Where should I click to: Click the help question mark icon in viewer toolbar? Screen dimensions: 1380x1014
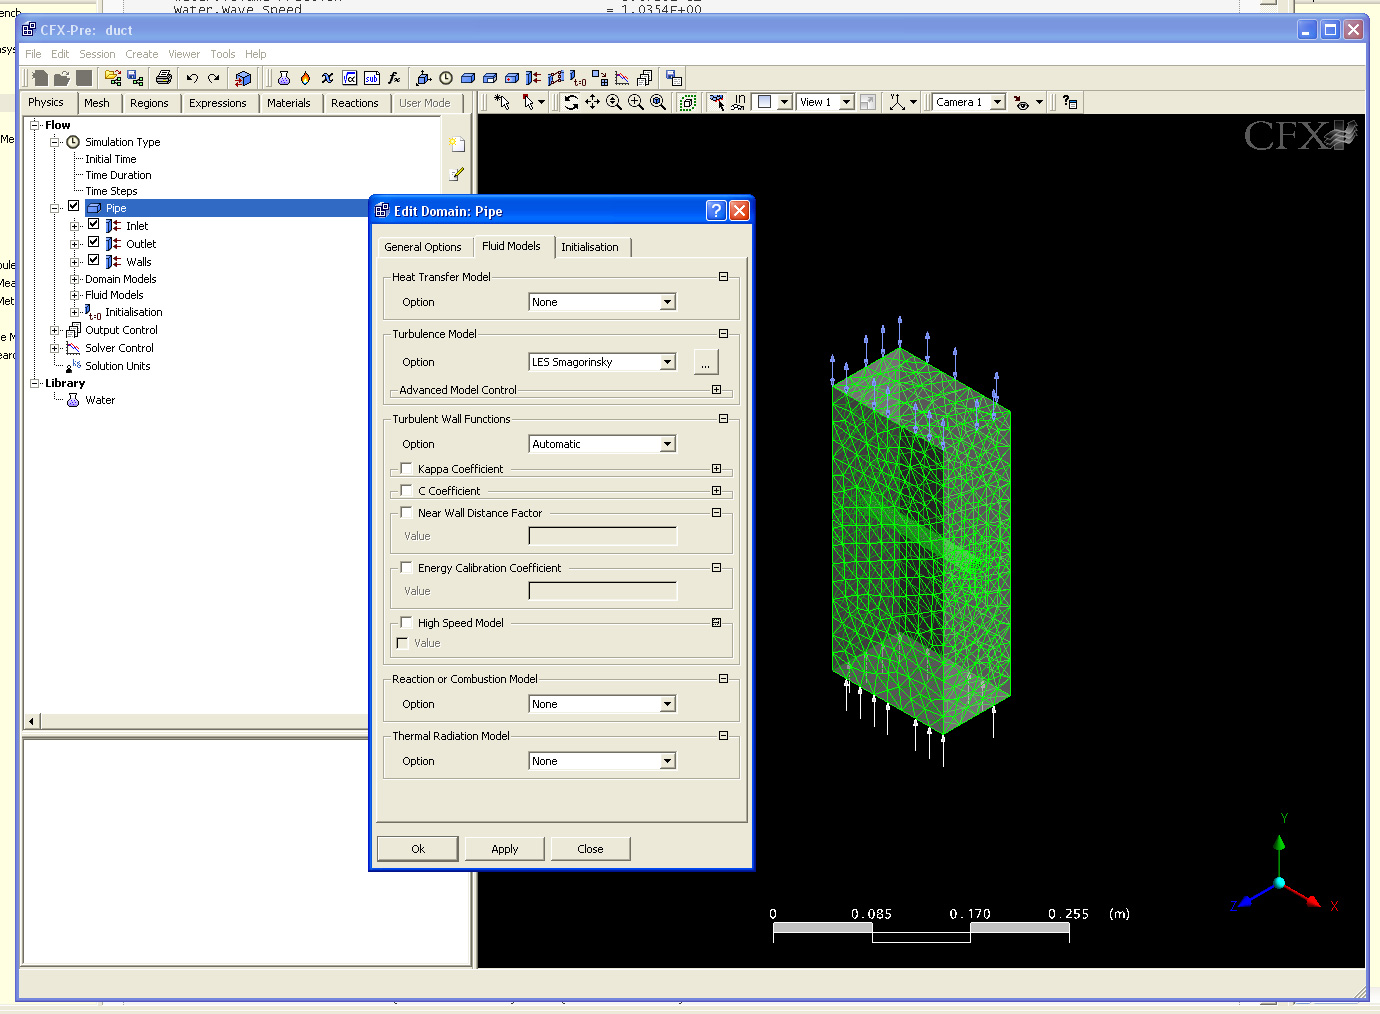pos(1070,102)
